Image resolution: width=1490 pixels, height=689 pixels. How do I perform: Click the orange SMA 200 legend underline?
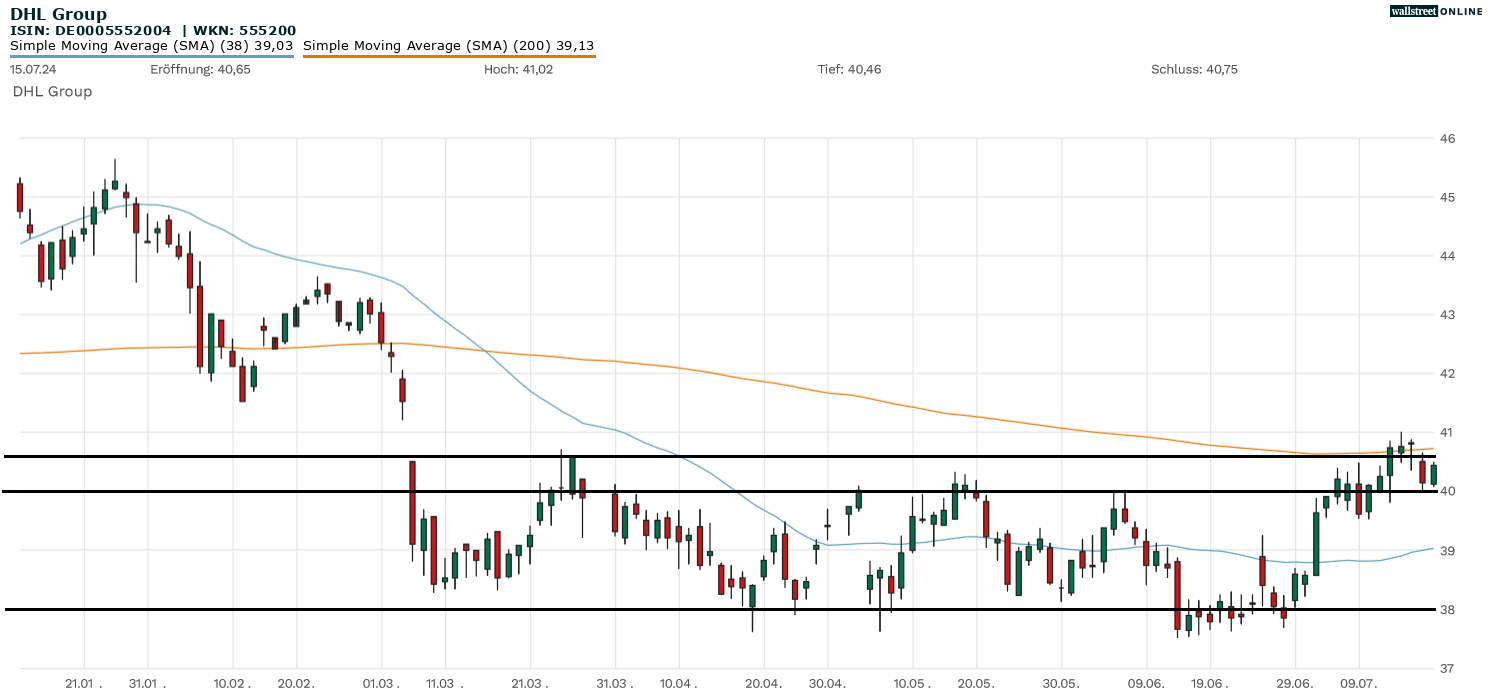point(448,56)
